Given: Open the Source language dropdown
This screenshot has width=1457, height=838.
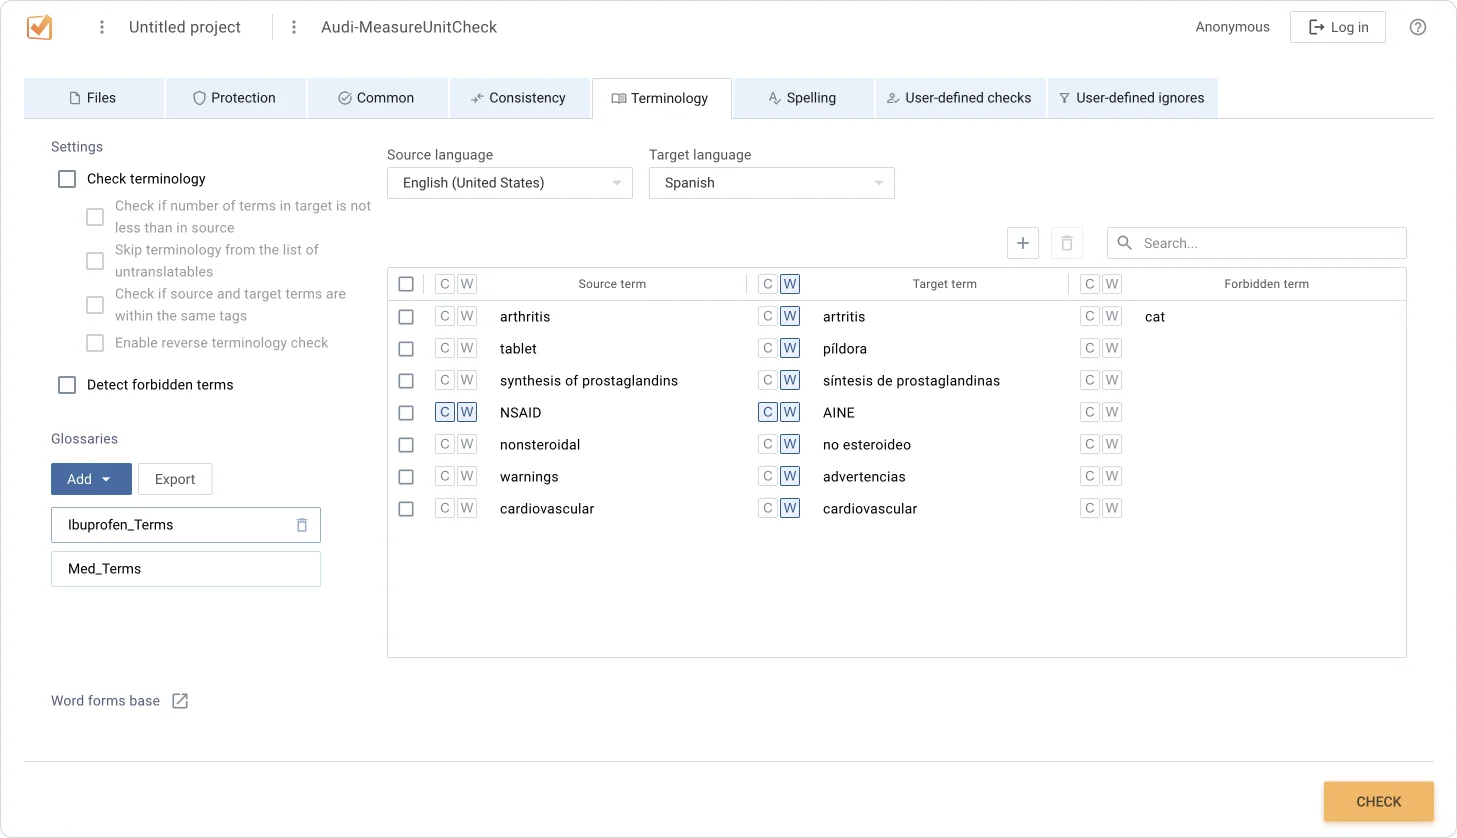Looking at the screenshot, I should (x=509, y=183).
